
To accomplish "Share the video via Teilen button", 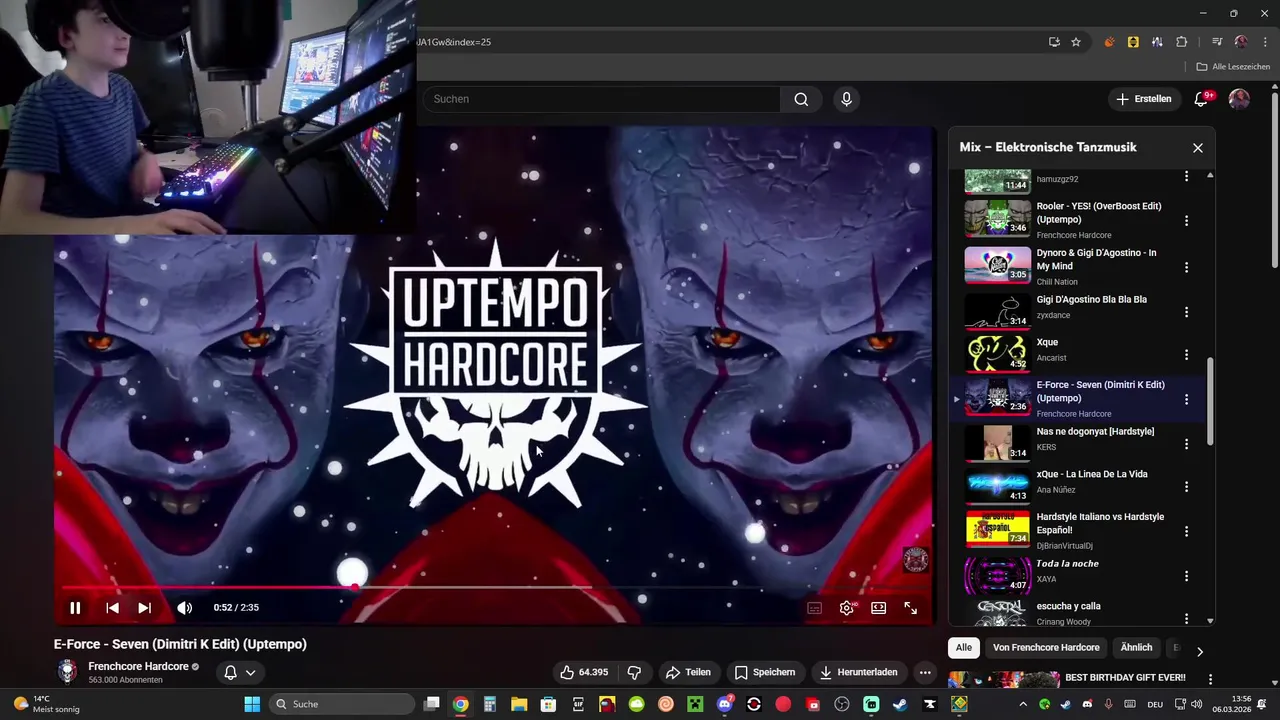I will point(688,672).
